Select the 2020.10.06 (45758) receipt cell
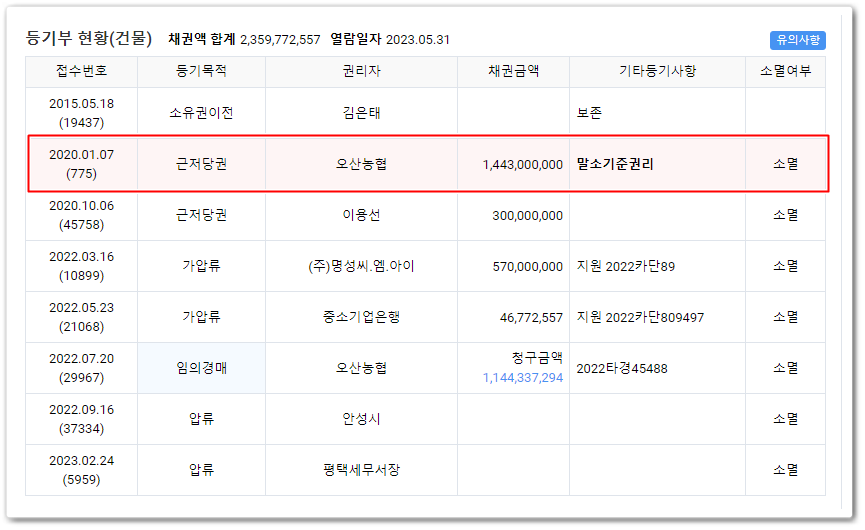Screen dimensions: 865x530 pyautogui.click(x=82, y=215)
